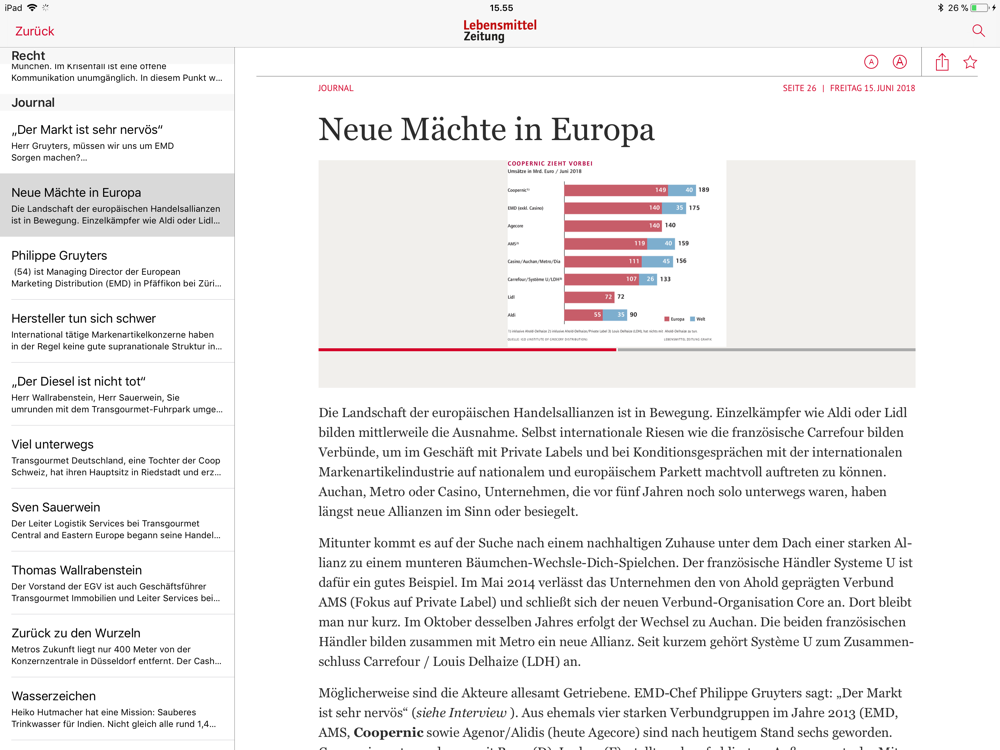Open Hersteller tun sich schwer article
The width and height of the screenshot is (1000, 750).
117,332
